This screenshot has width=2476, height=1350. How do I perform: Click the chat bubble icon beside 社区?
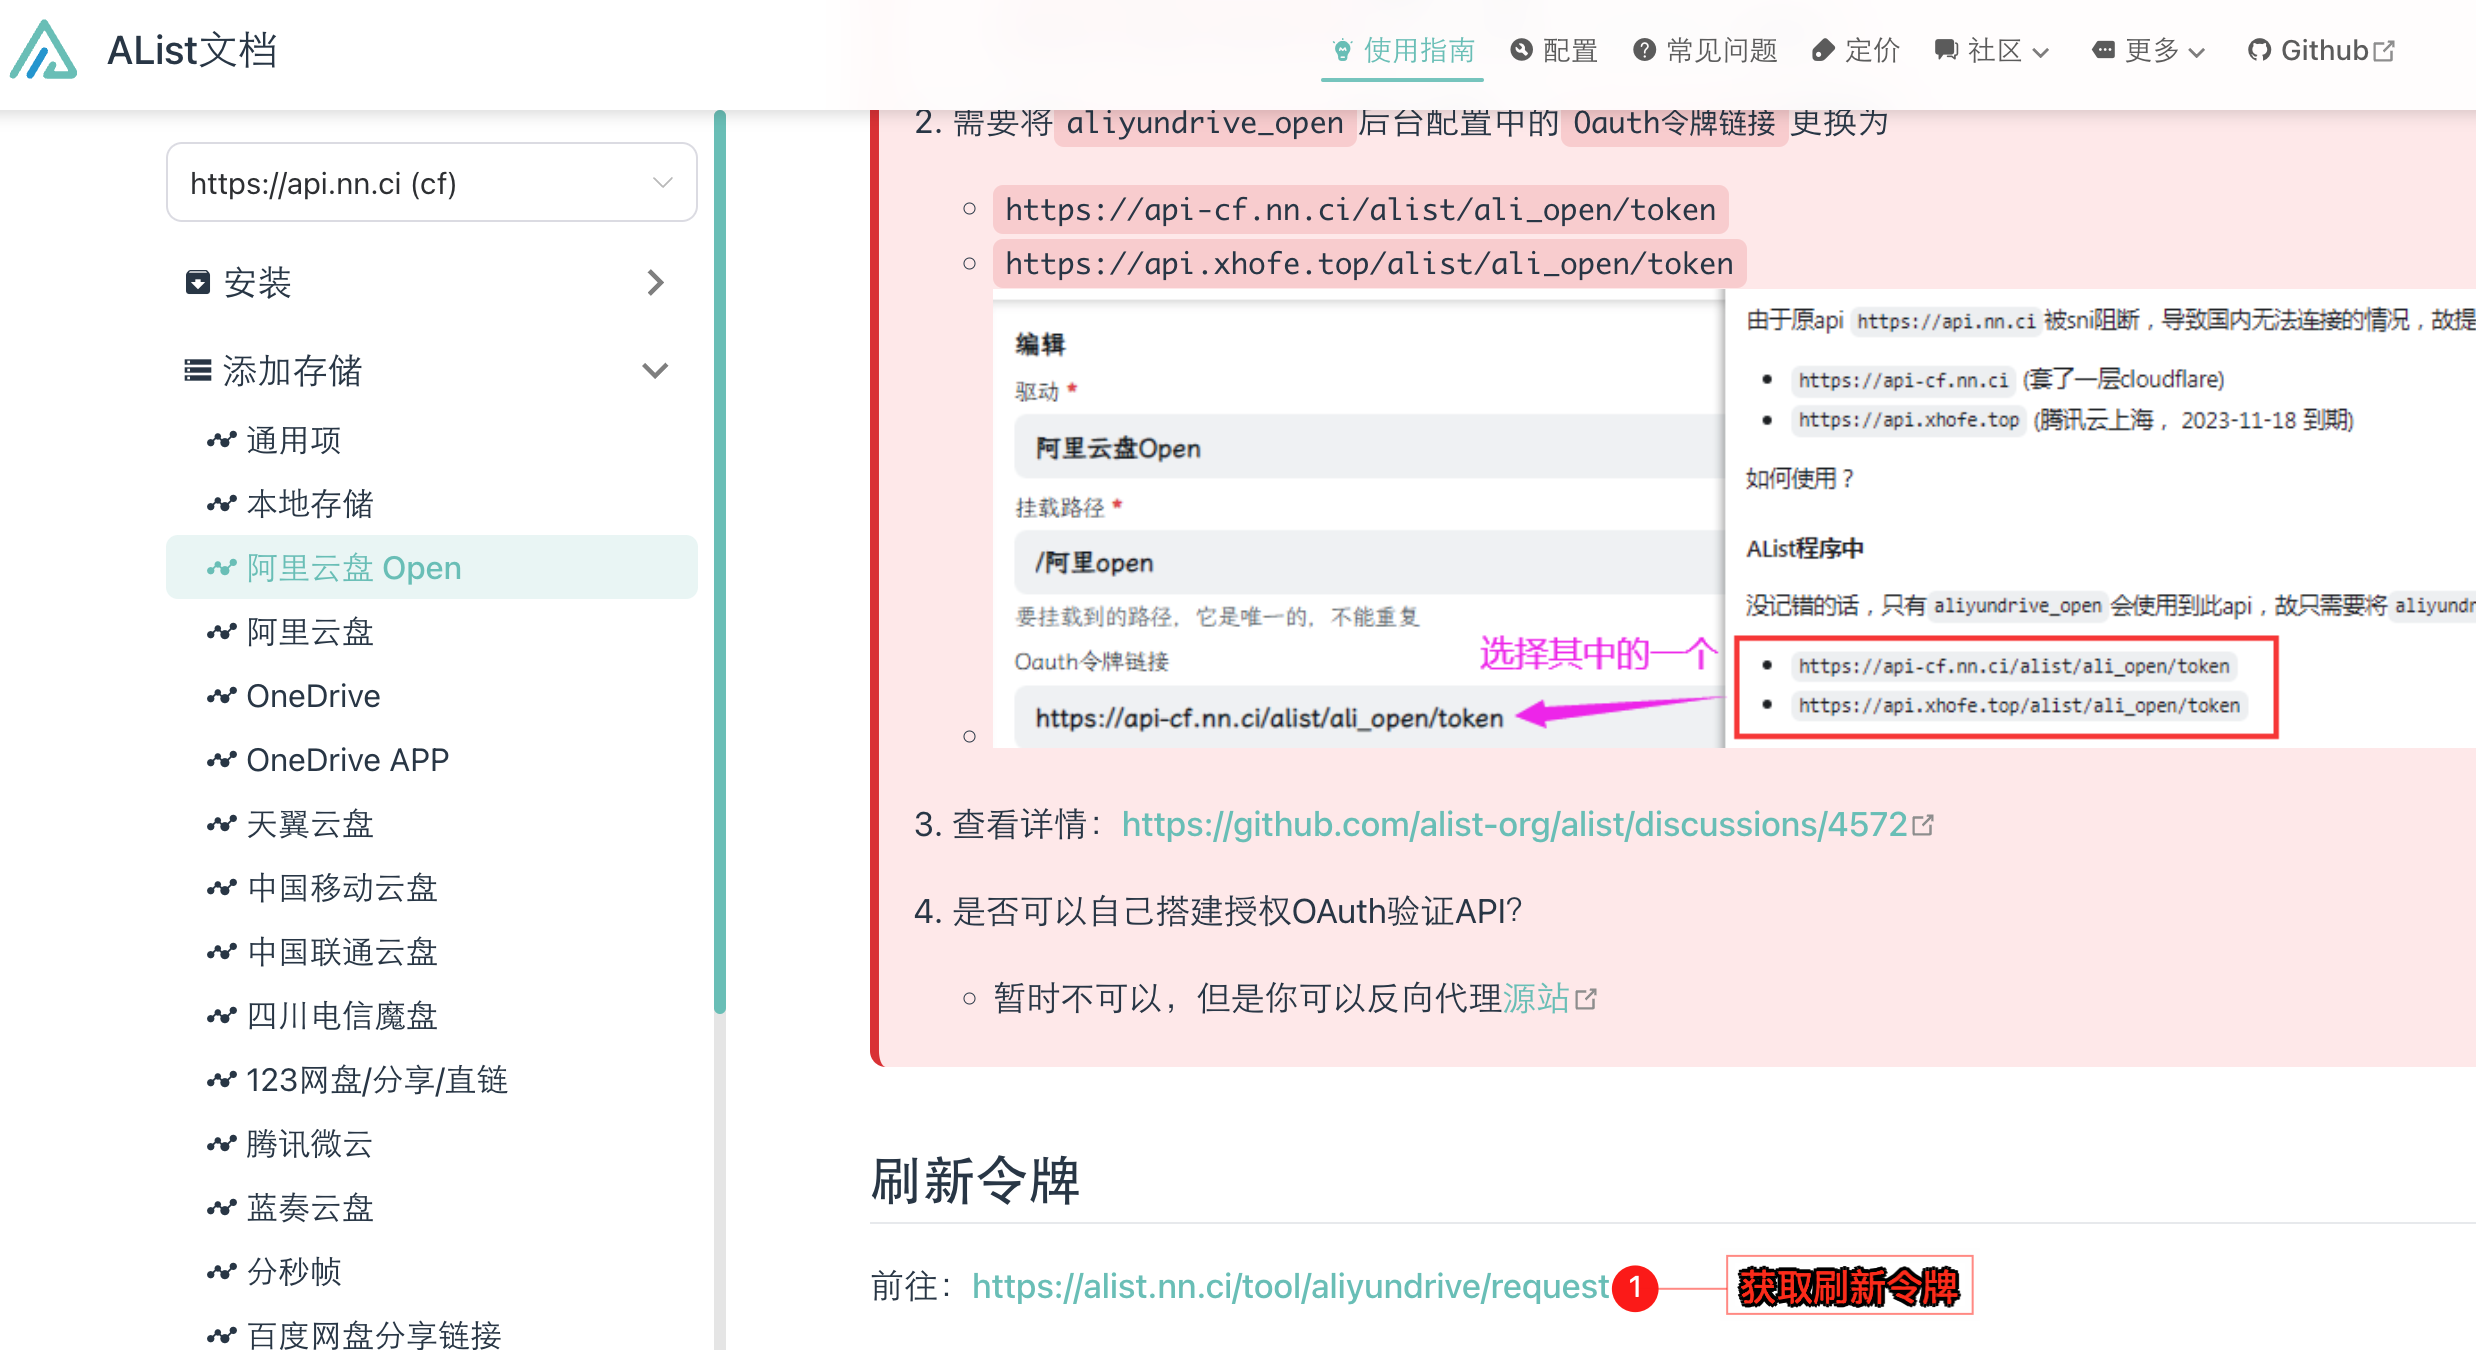[x=1945, y=50]
